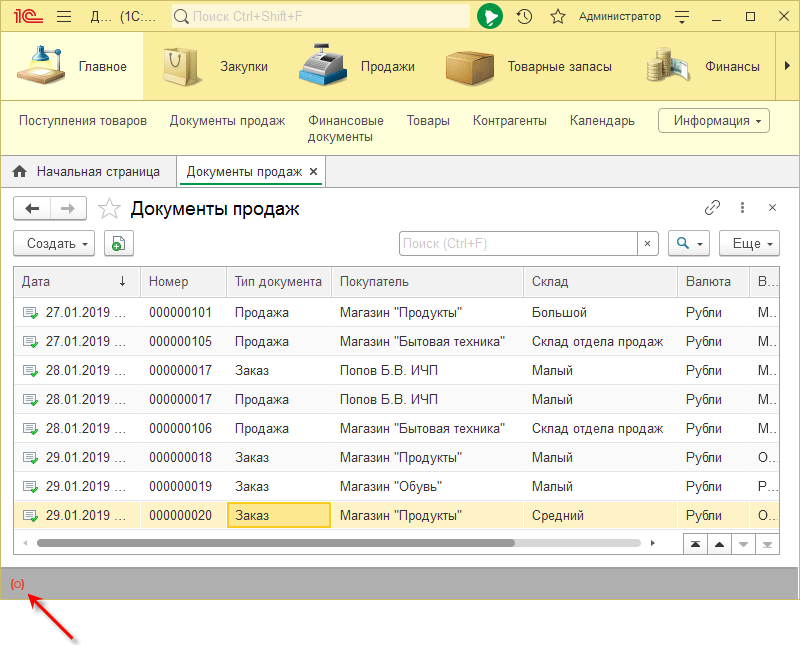Viewport: 800px width, 645px height.
Task: Sort by Дата column header
Action: click(x=77, y=282)
